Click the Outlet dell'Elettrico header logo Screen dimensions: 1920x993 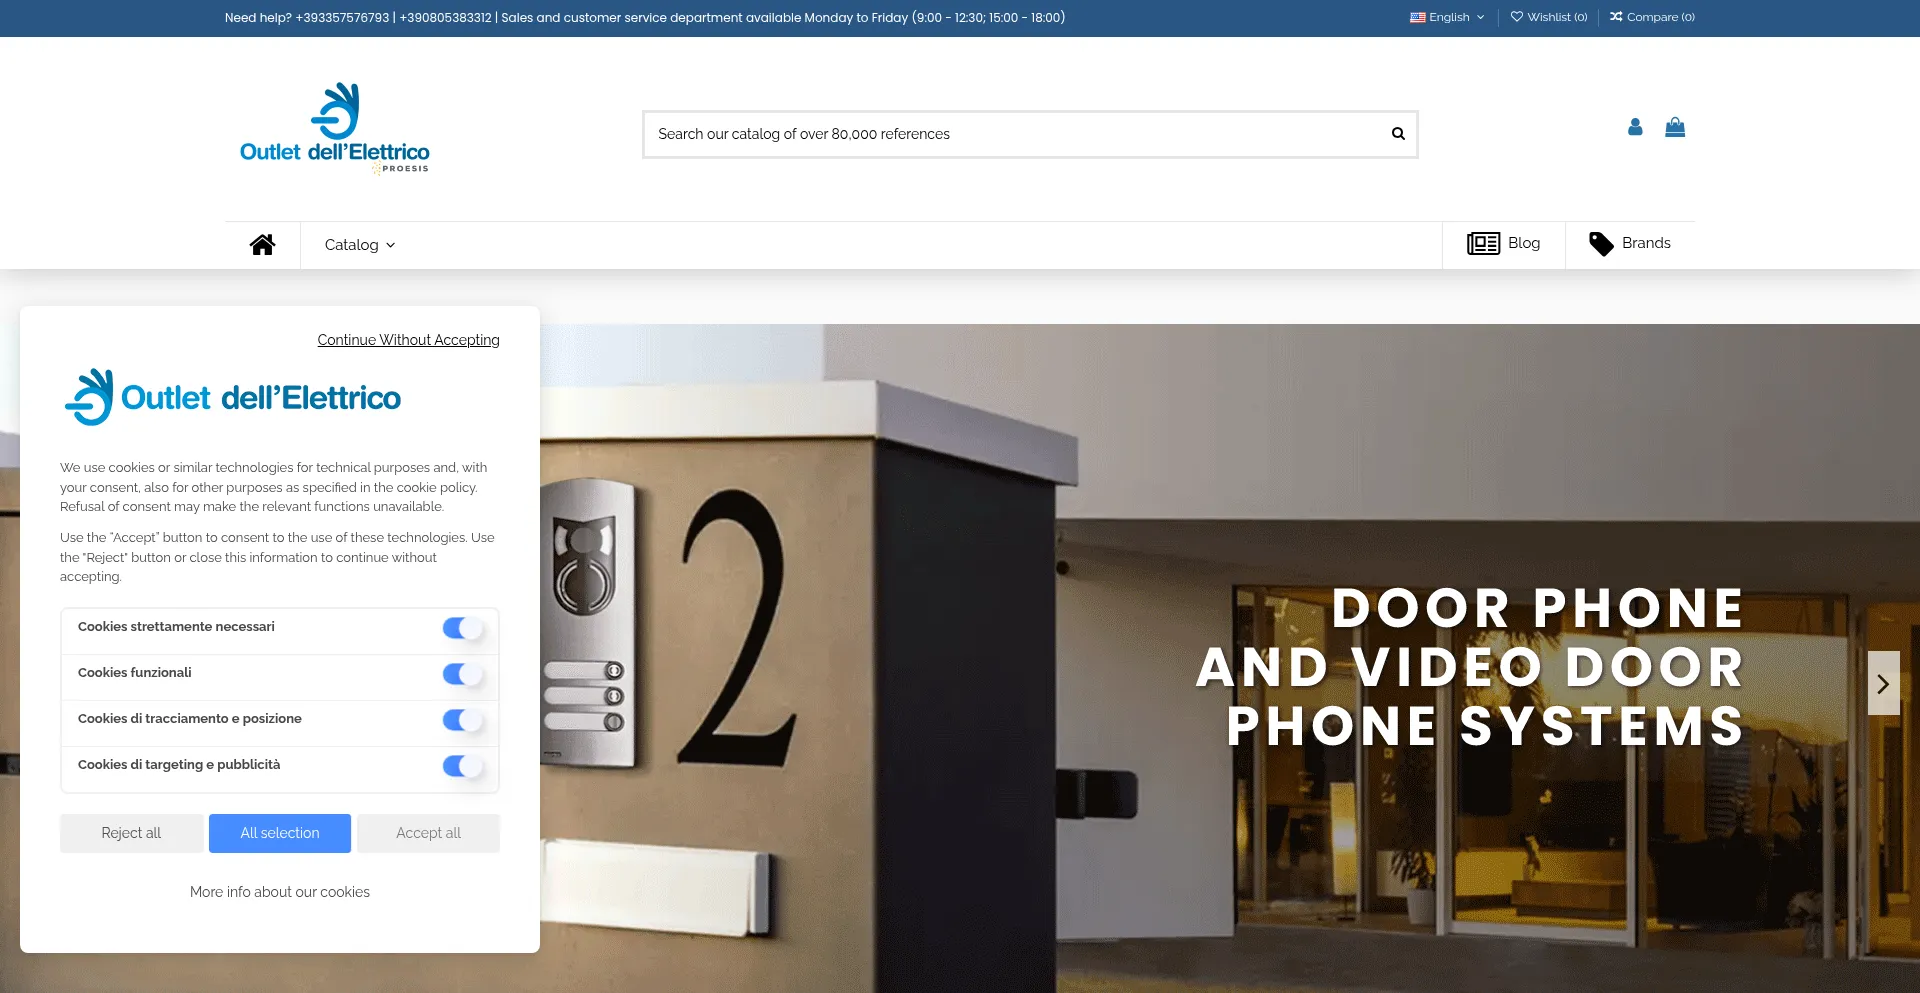coord(334,128)
